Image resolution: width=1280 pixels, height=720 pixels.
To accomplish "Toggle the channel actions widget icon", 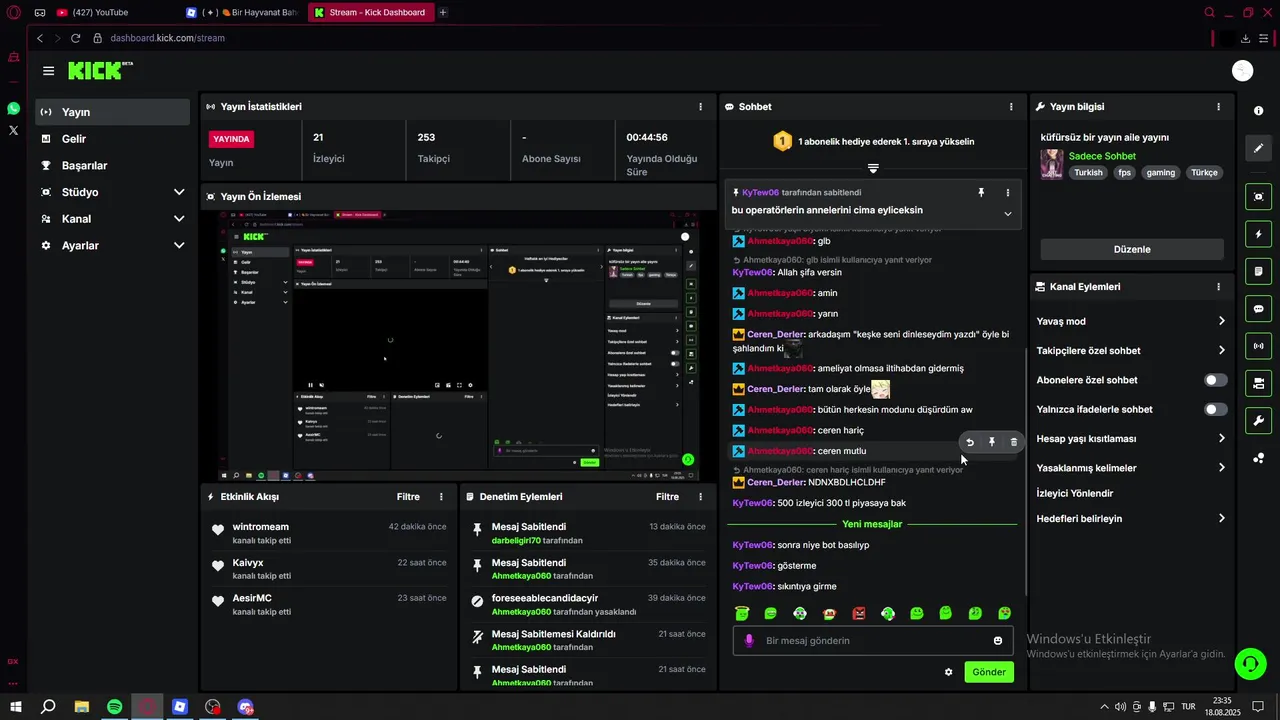I will tap(1258, 383).
